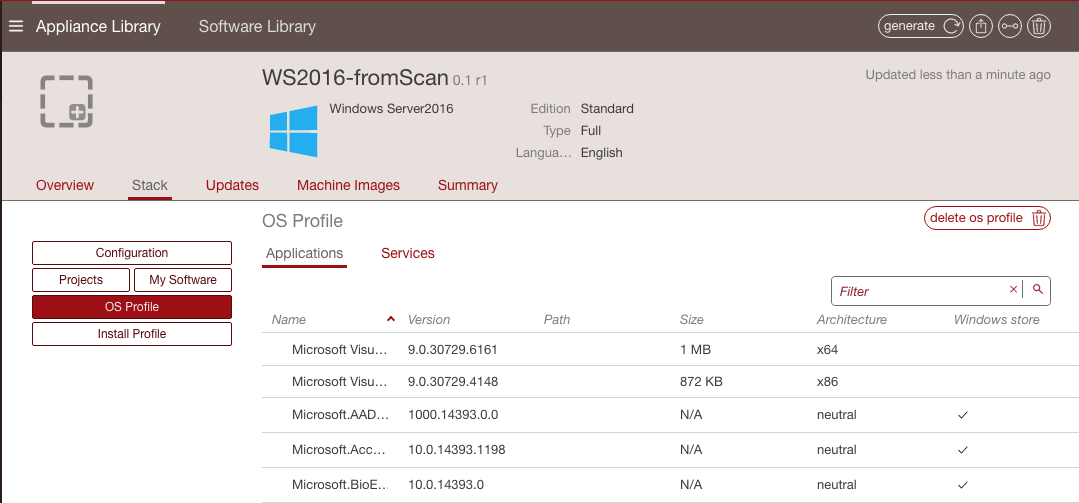Click version 1000.14393.0.0
Image resolution: width=1079 pixels, height=503 pixels.
pos(453,415)
